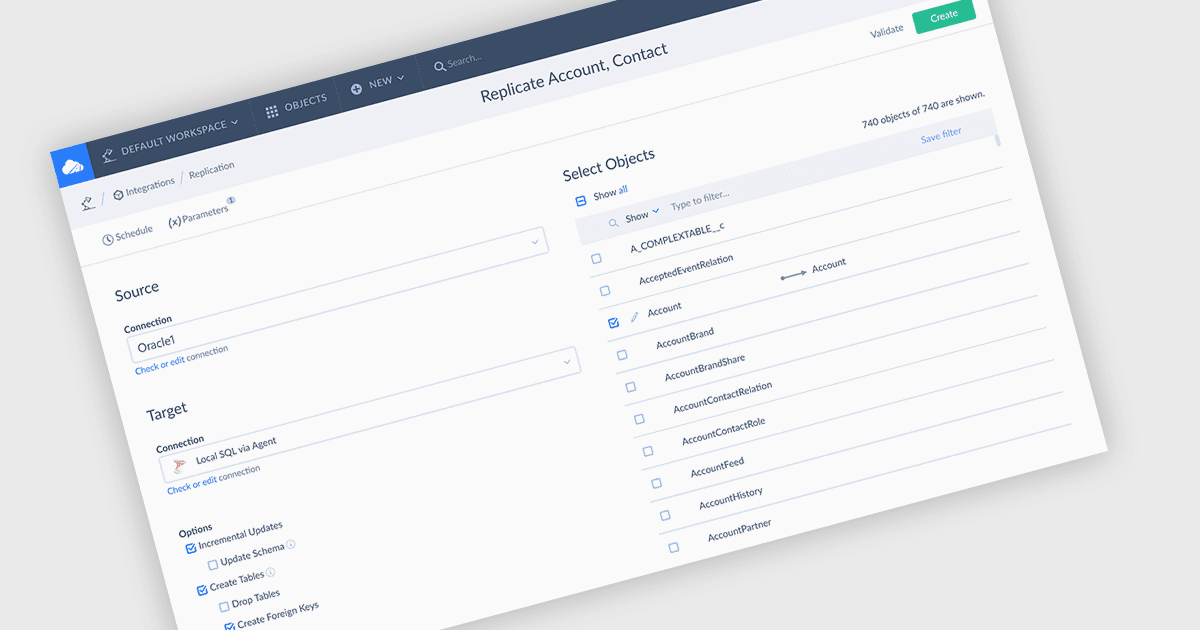The image size is (1200, 630).
Task: Click the Show all link
Action: pyautogui.click(x=610, y=193)
